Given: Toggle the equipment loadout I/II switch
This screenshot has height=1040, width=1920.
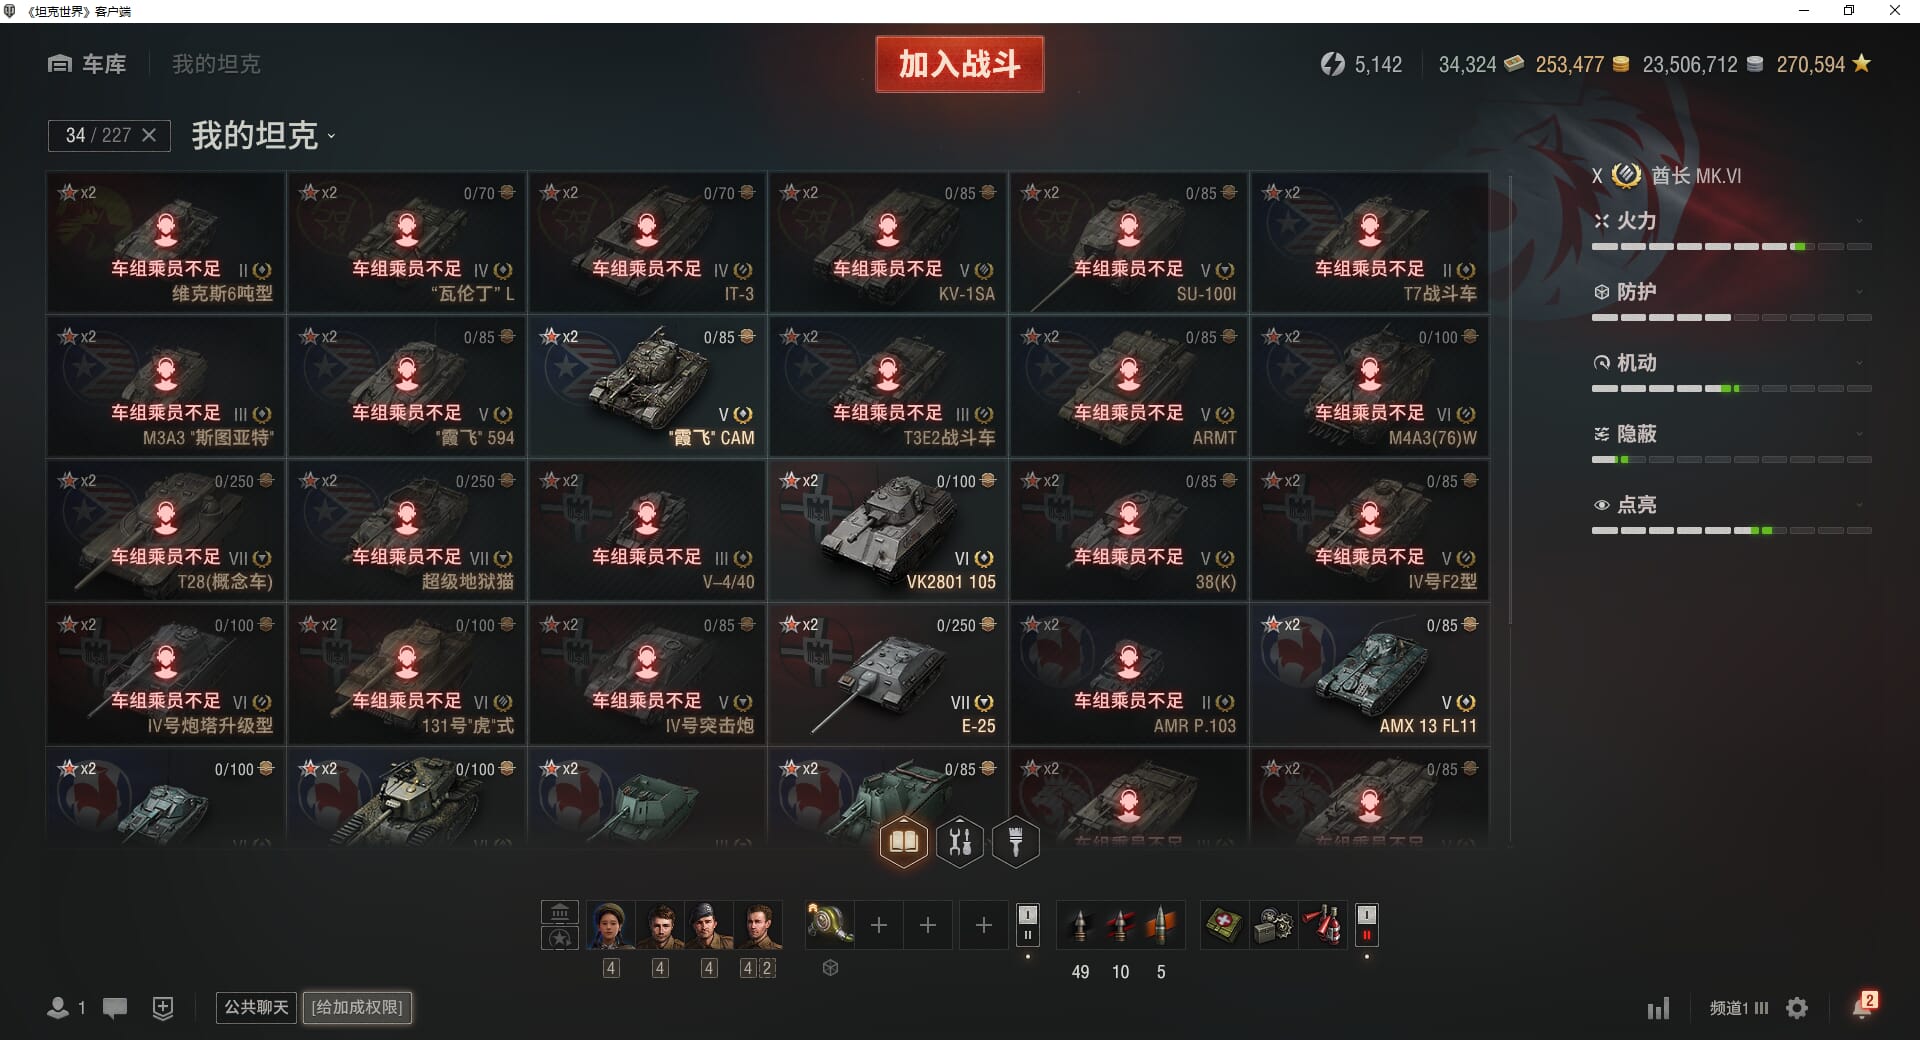Looking at the screenshot, I should [1027, 925].
